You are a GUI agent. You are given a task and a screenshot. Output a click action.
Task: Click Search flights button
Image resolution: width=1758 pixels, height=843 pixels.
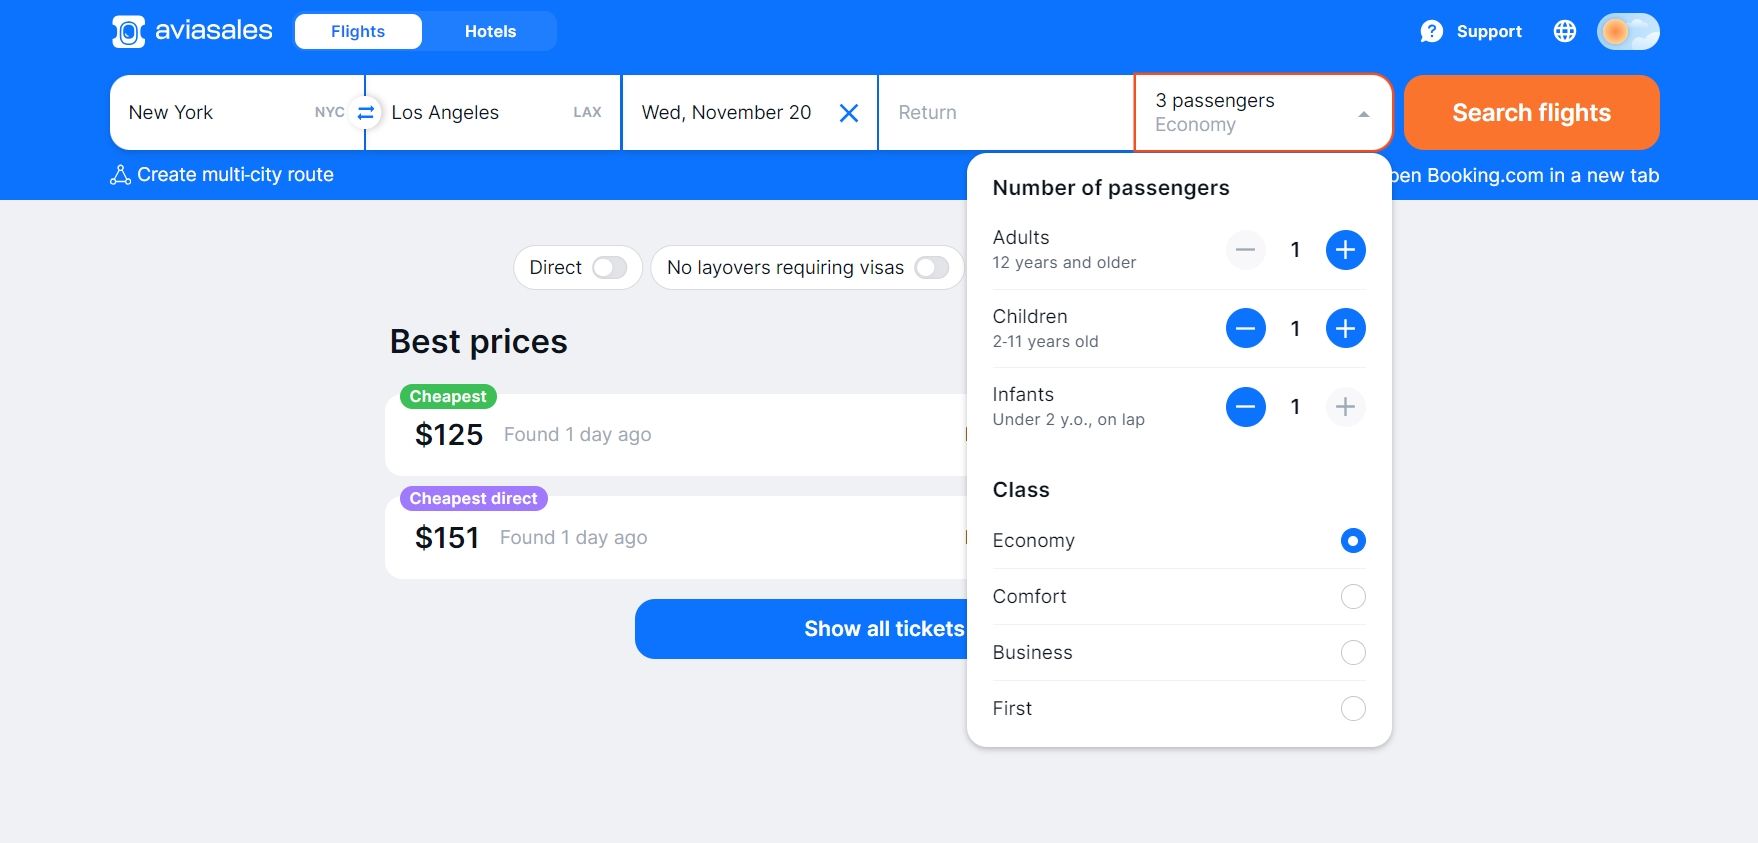(1531, 113)
